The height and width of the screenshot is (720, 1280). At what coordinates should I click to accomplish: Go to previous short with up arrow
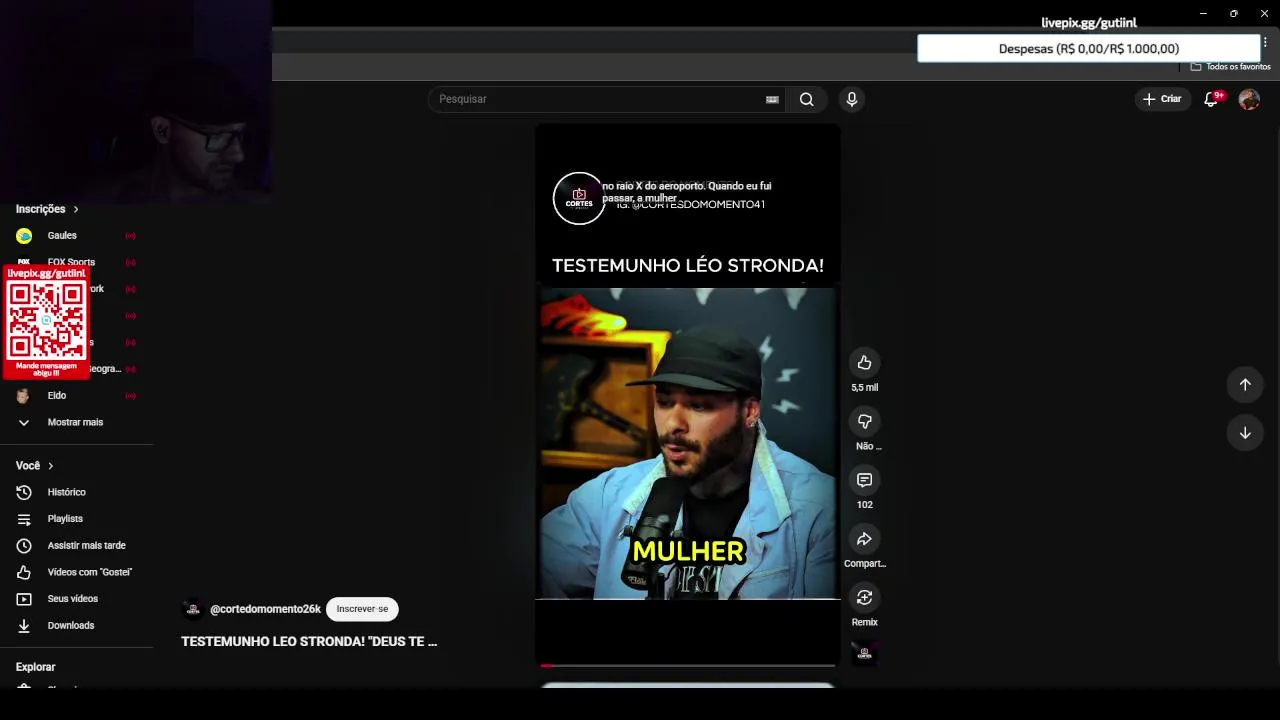1245,385
